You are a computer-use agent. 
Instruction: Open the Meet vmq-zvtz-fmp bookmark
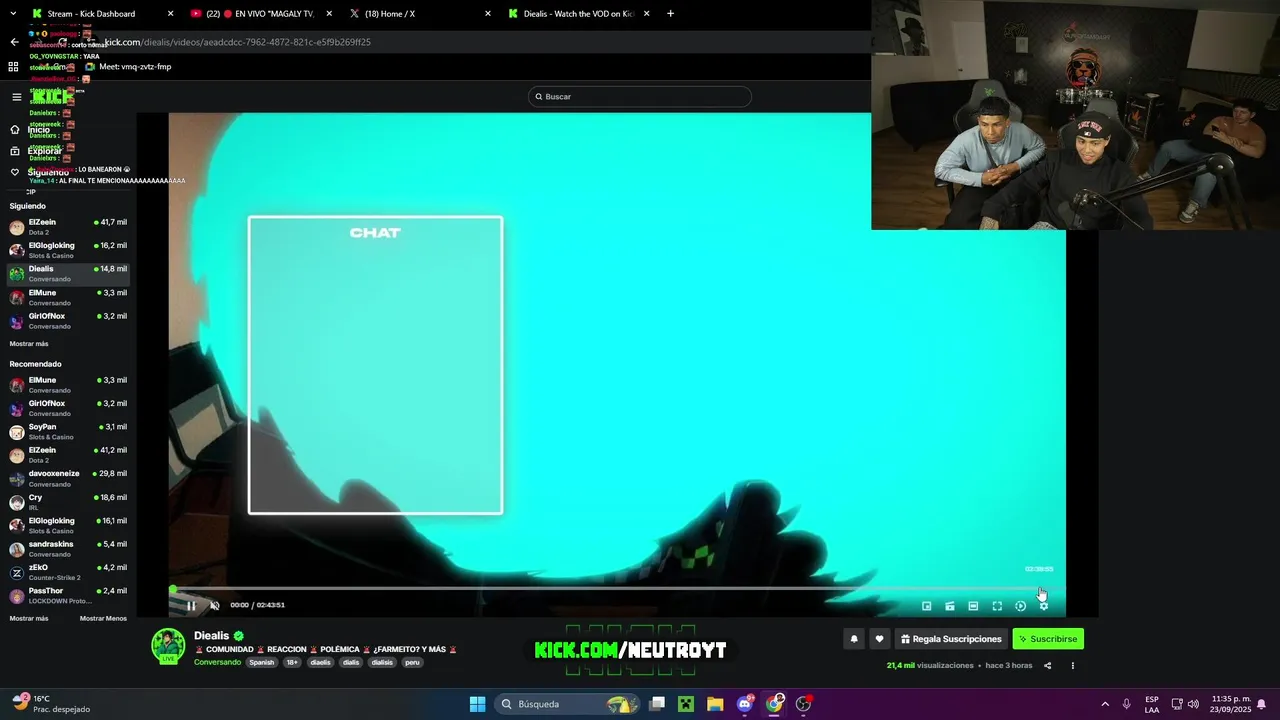[x=128, y=67]
